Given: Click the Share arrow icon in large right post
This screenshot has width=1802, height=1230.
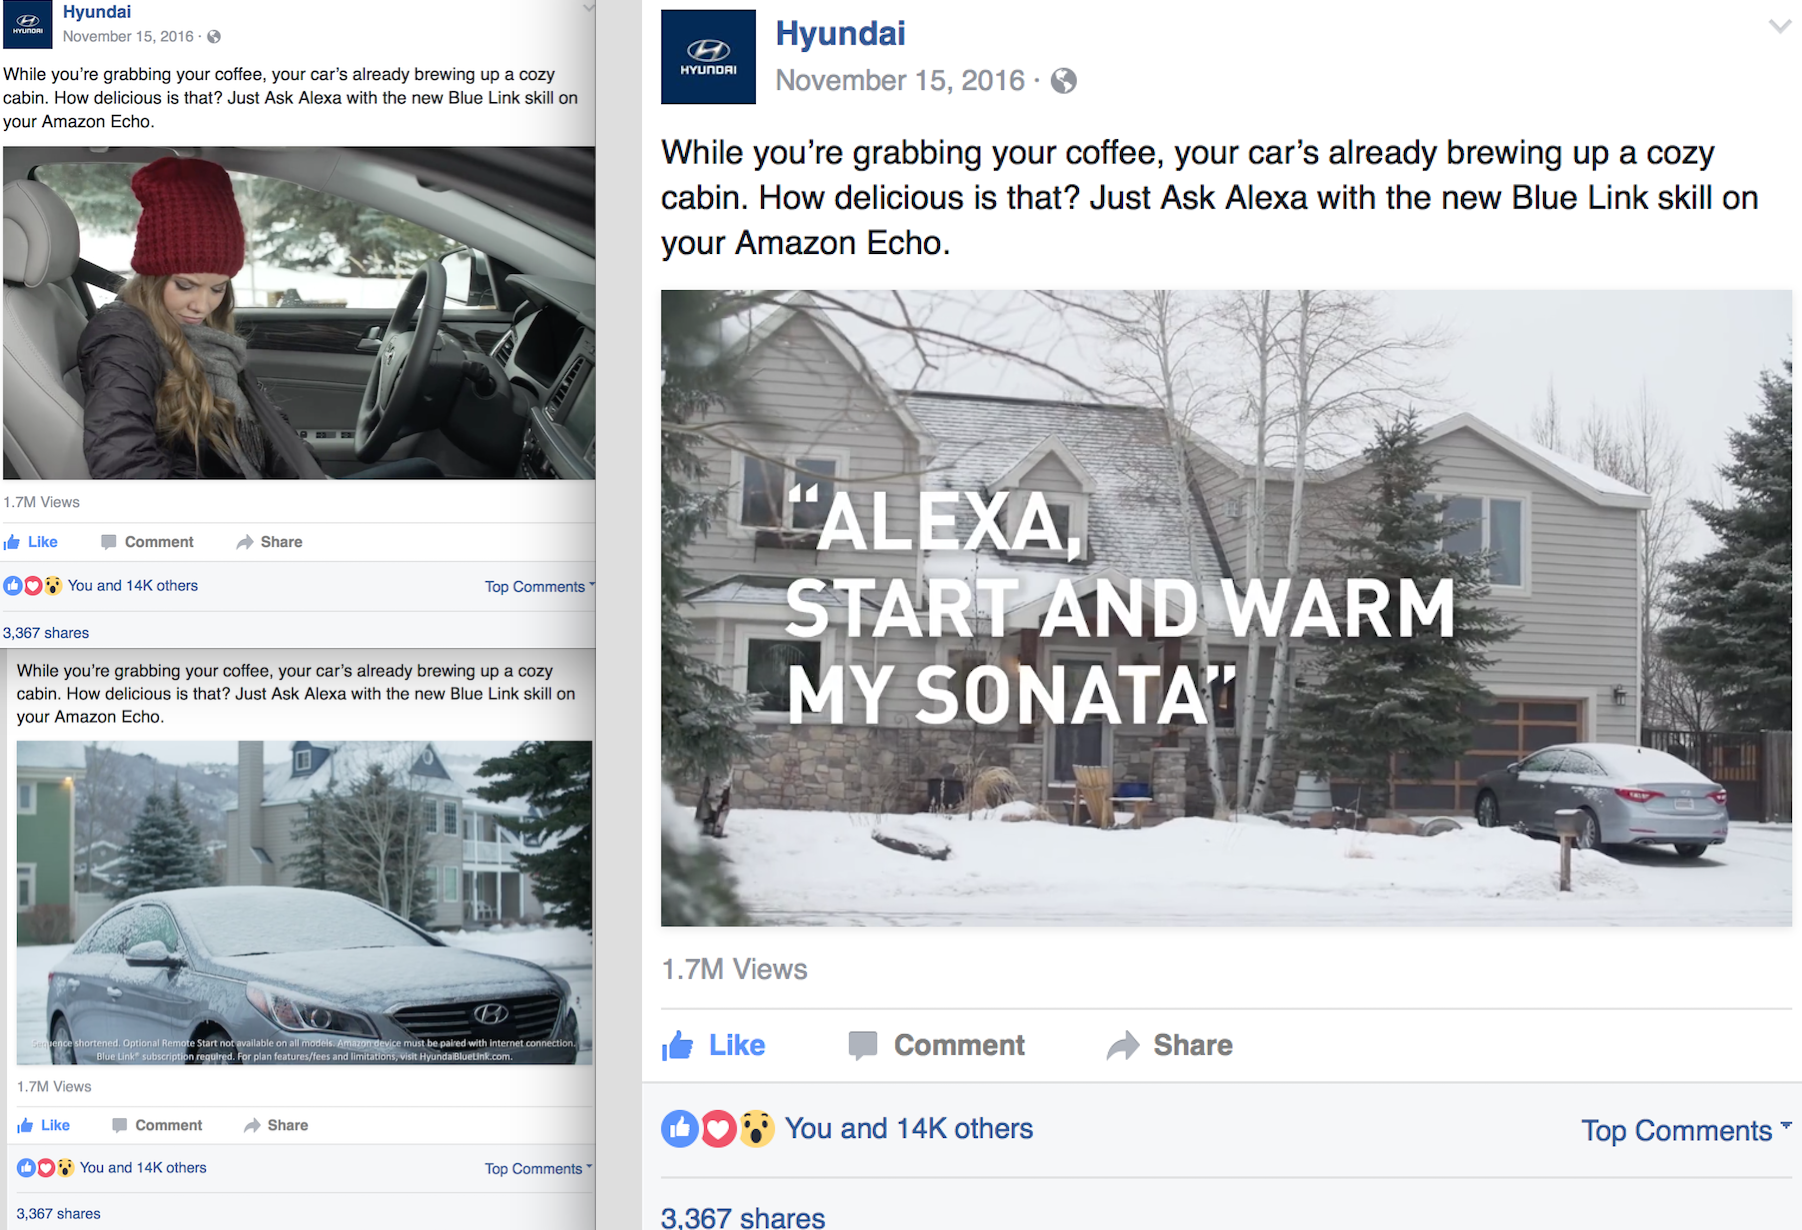Looking at the screenshot, I should (1123, 1045).
